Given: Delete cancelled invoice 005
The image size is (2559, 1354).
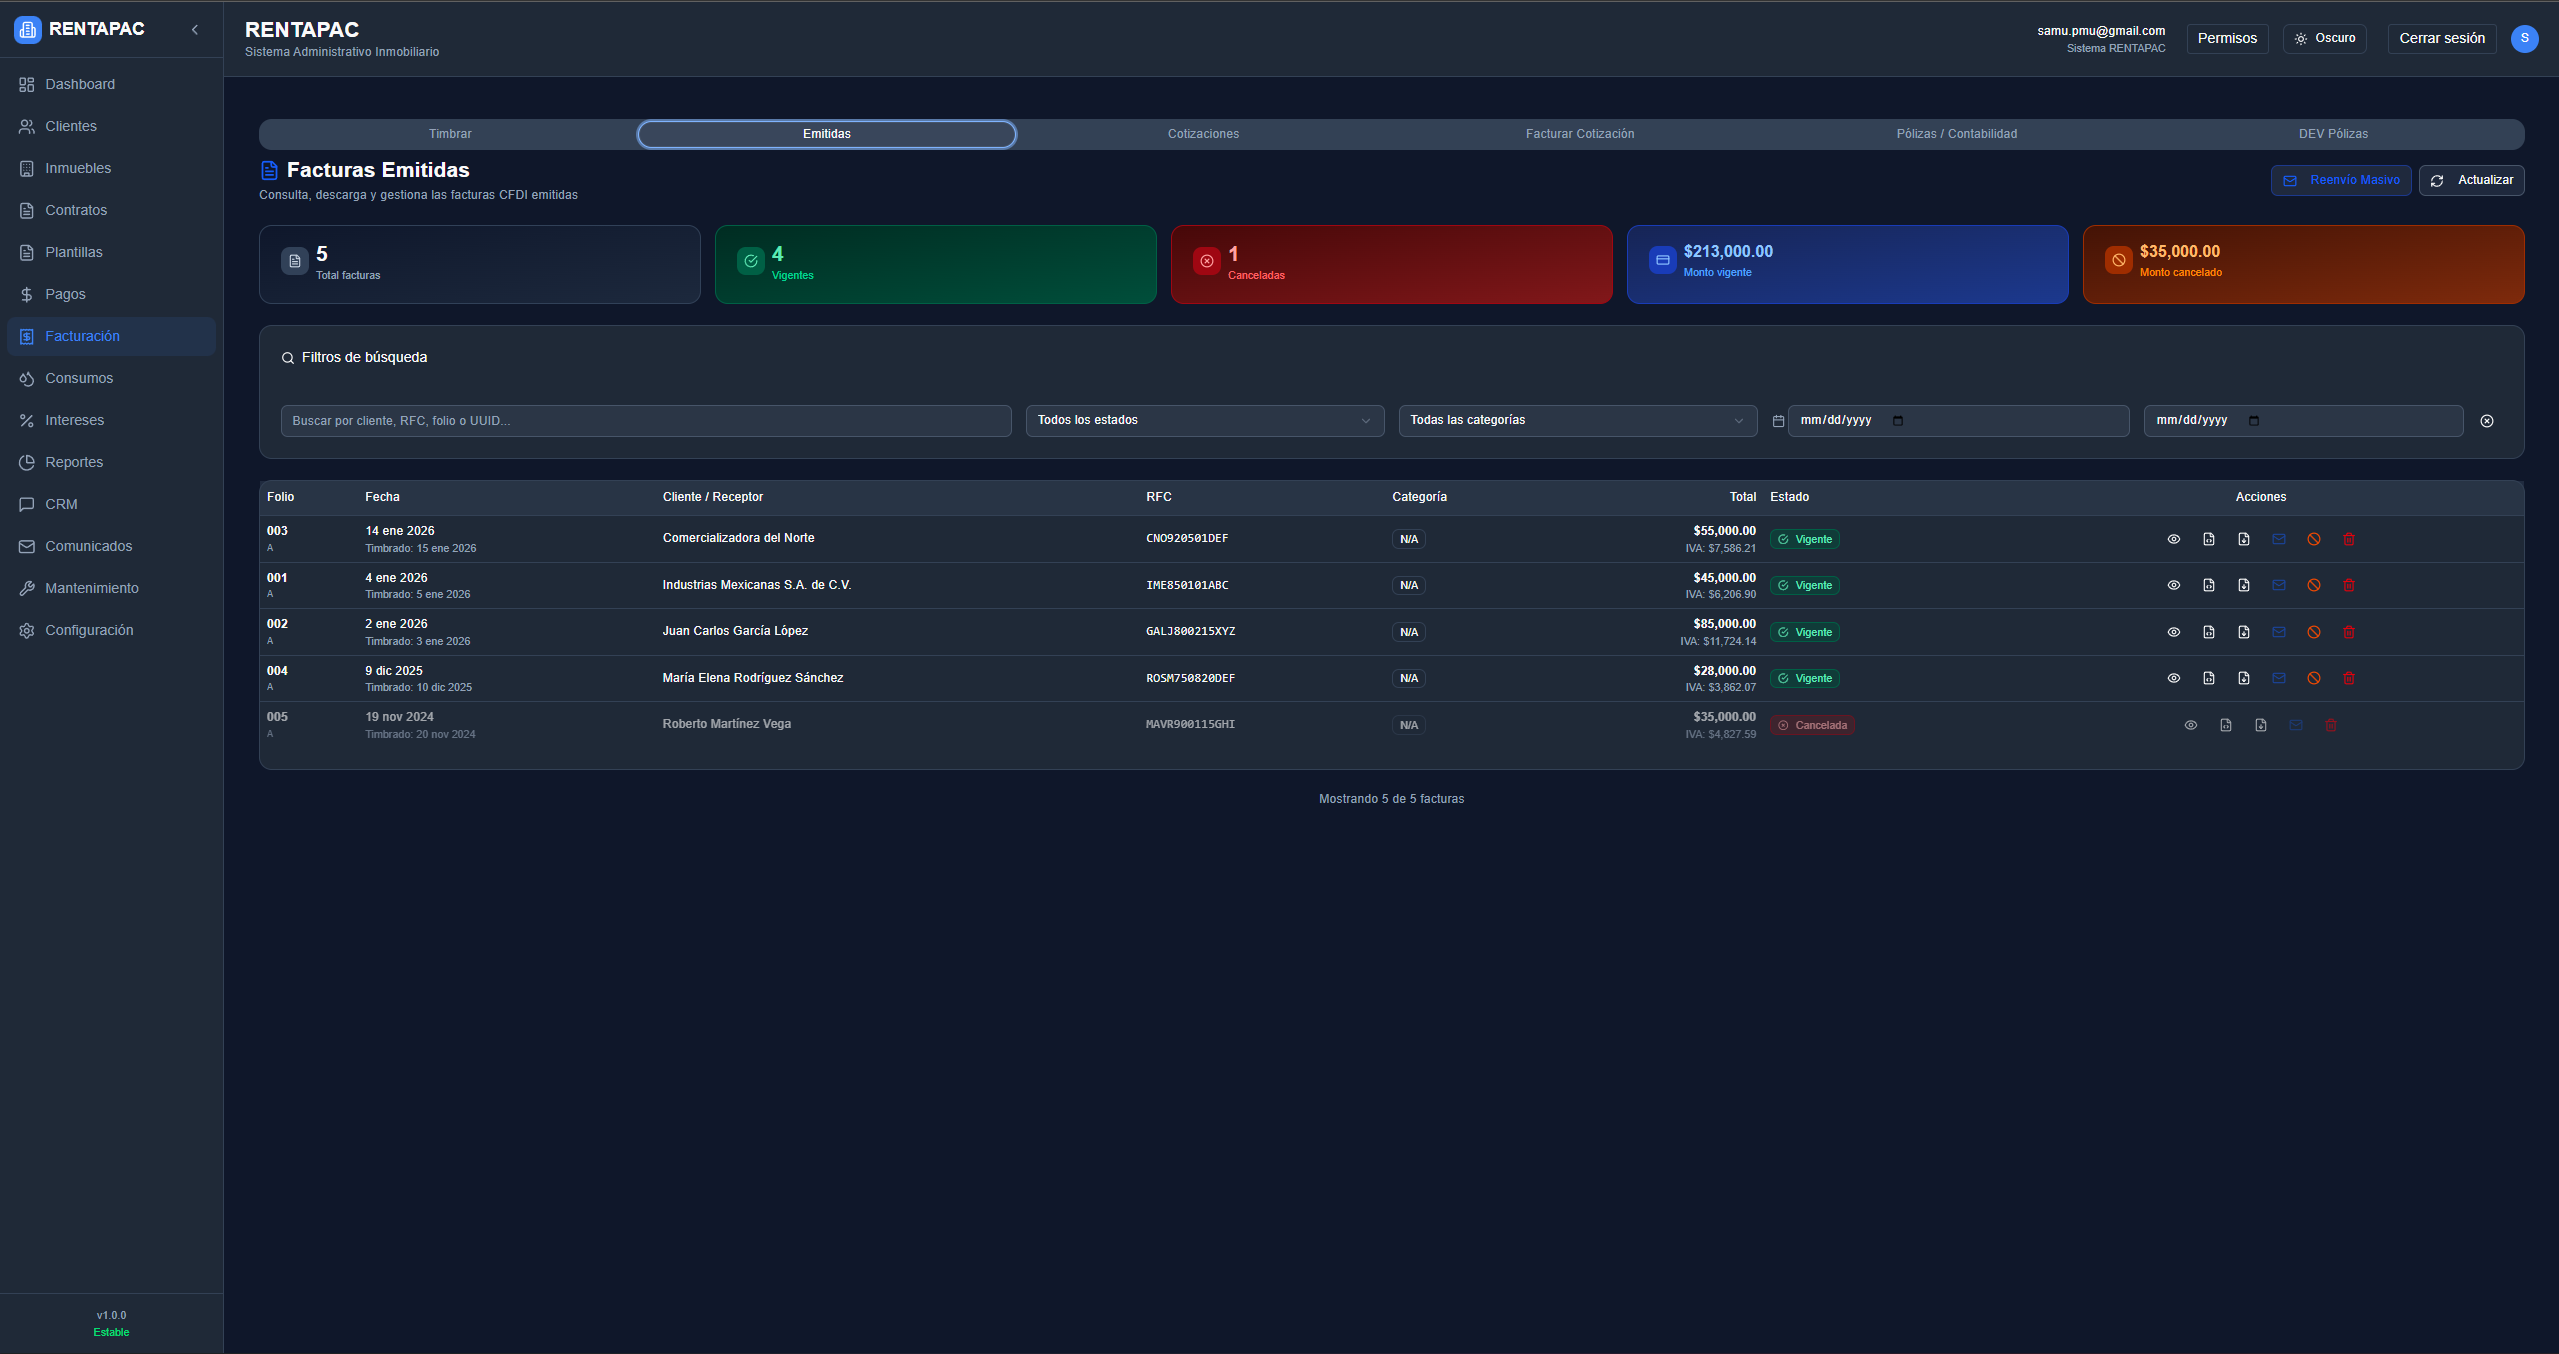Looking at the screenshot, I should (2330, 725).
